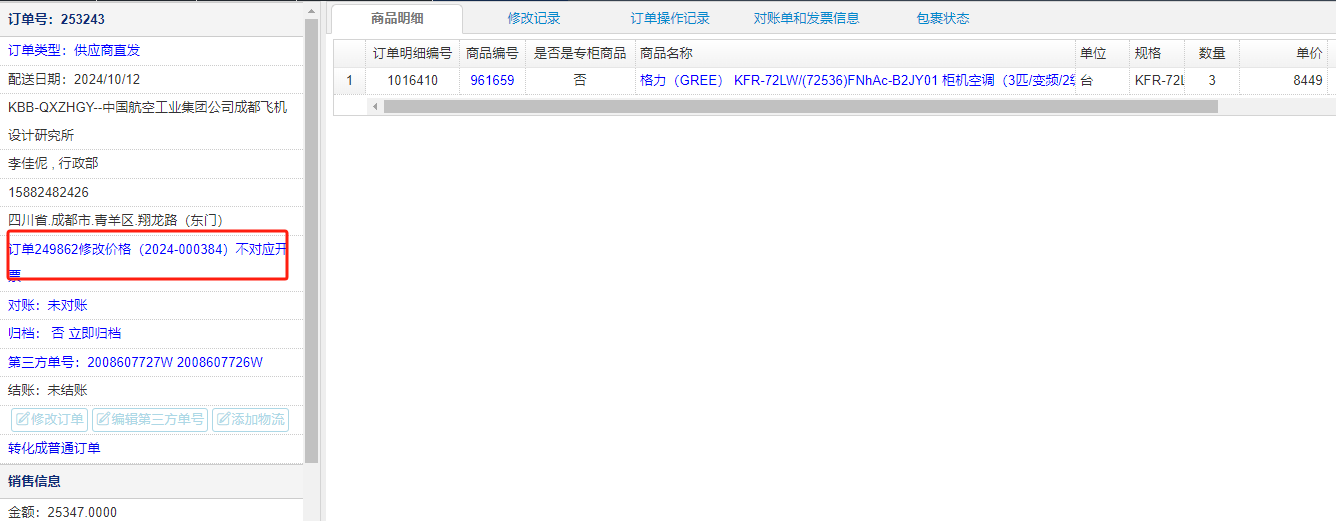The image size is (1336, 521).
Task: Open product number 961659 link
Action: tap(492, 80)
